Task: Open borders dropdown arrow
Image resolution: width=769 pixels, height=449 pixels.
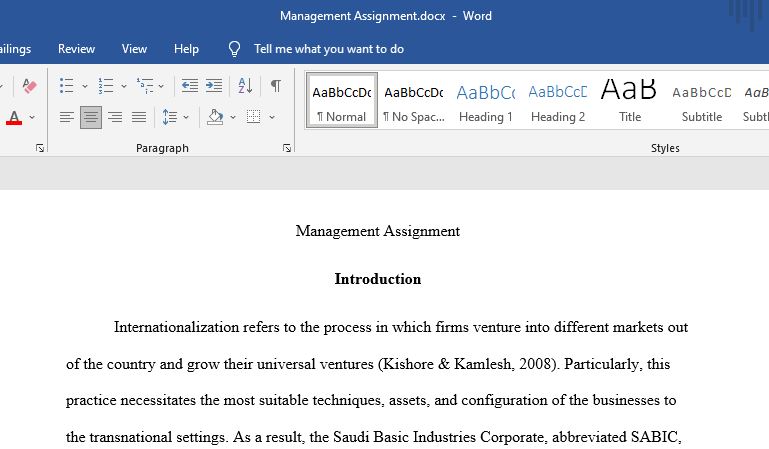Action: 272,117
